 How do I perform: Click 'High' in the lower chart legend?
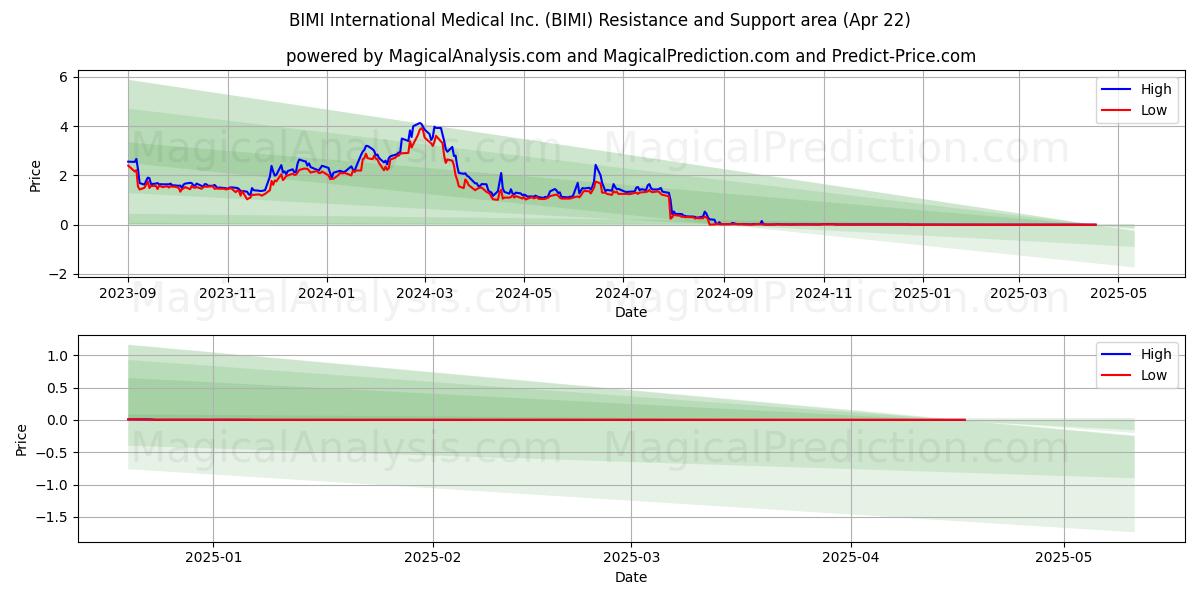(1156, 354)
